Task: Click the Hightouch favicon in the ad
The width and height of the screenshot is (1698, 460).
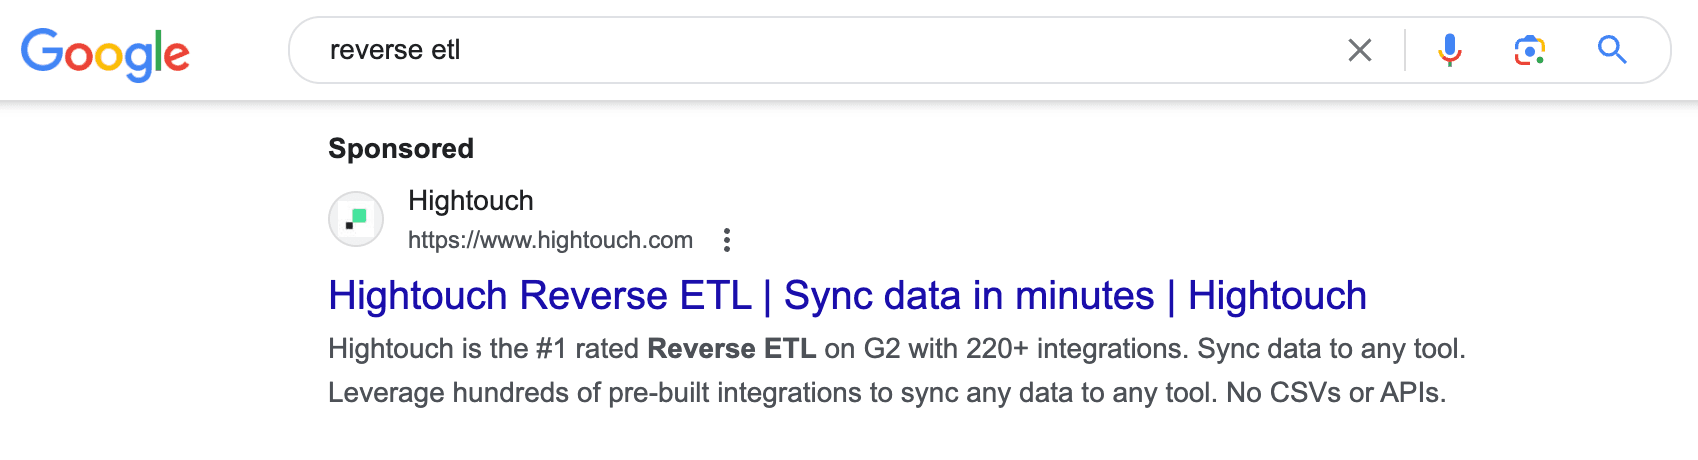Action: click(356, 219)
